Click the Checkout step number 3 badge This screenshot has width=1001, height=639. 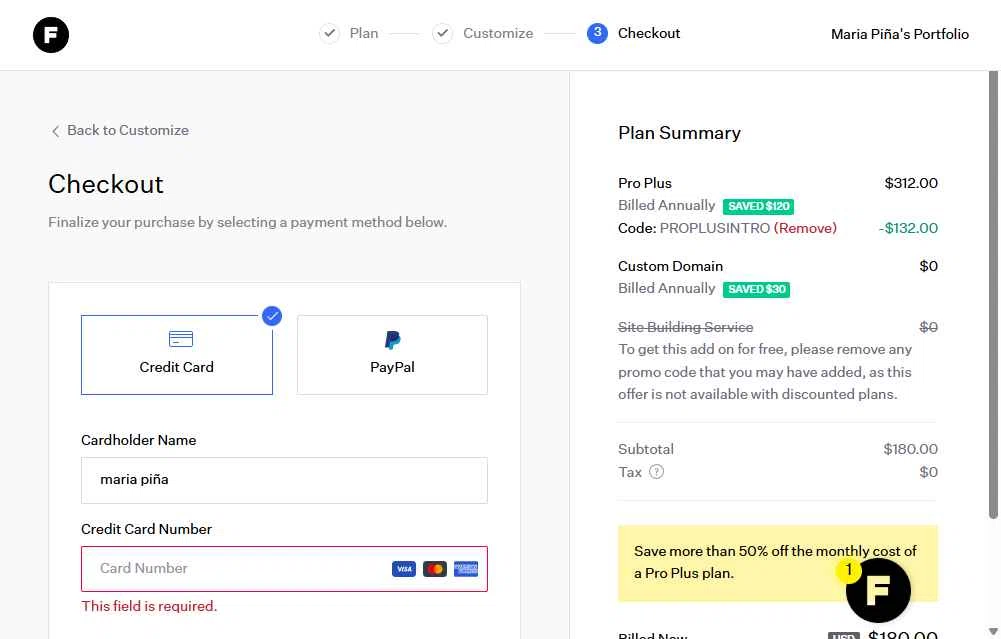597,33
